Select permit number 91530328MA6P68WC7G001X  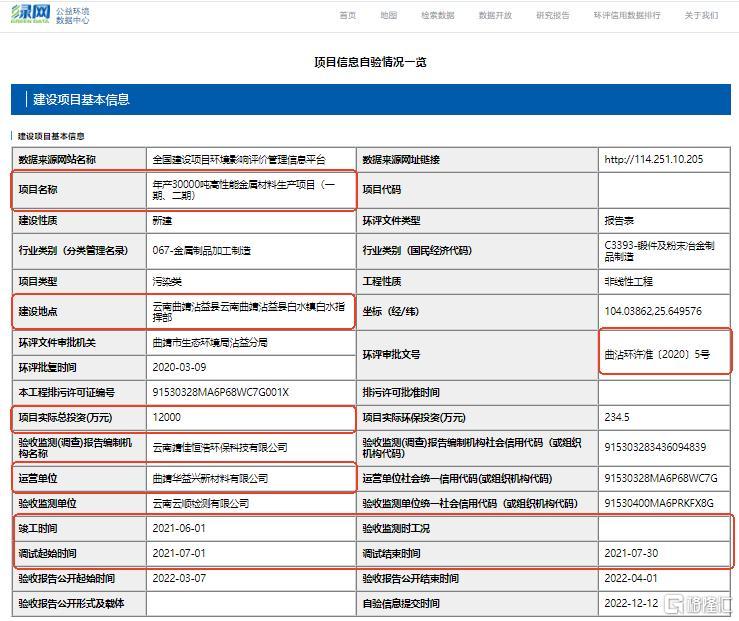[221, 392]
